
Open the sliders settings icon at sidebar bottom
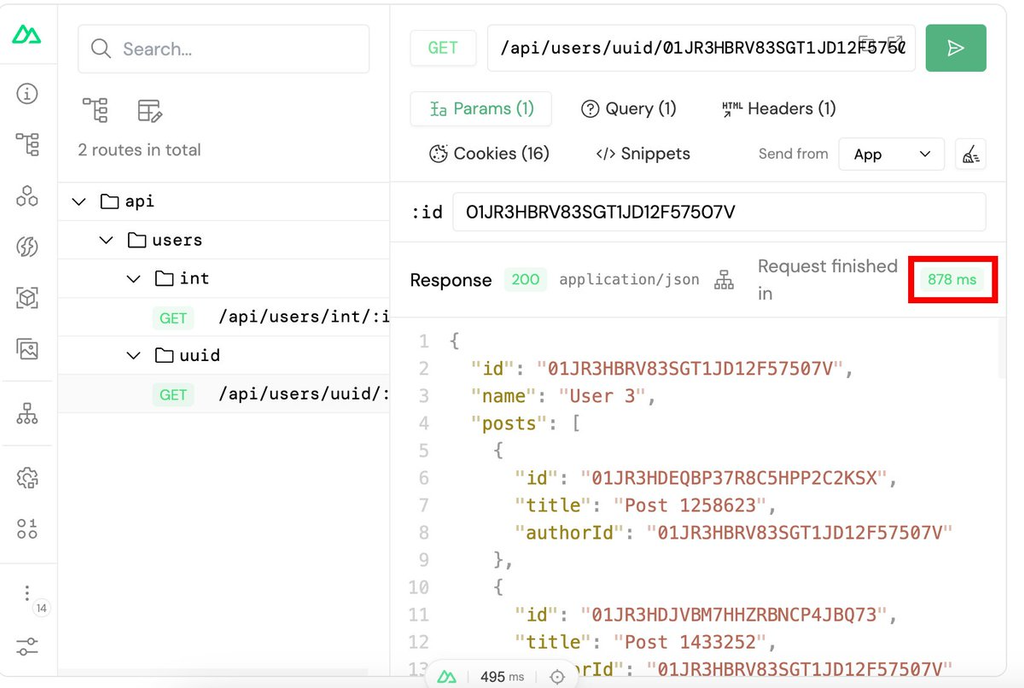pos(27,646)
